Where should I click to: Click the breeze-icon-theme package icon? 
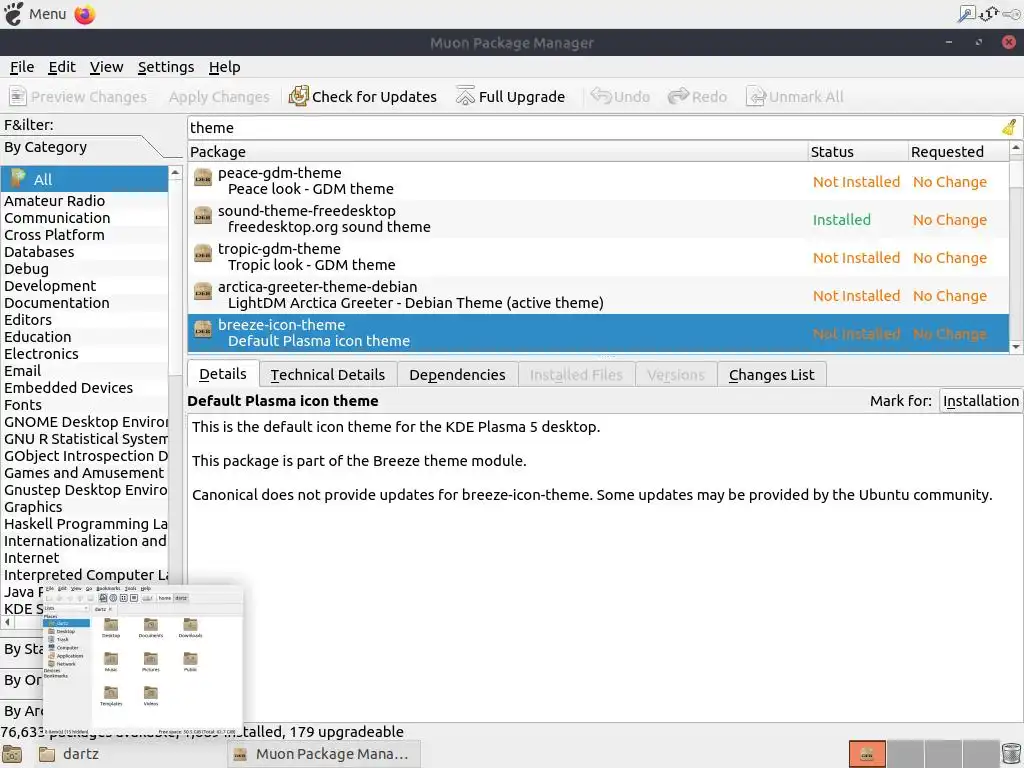(203, 329)
